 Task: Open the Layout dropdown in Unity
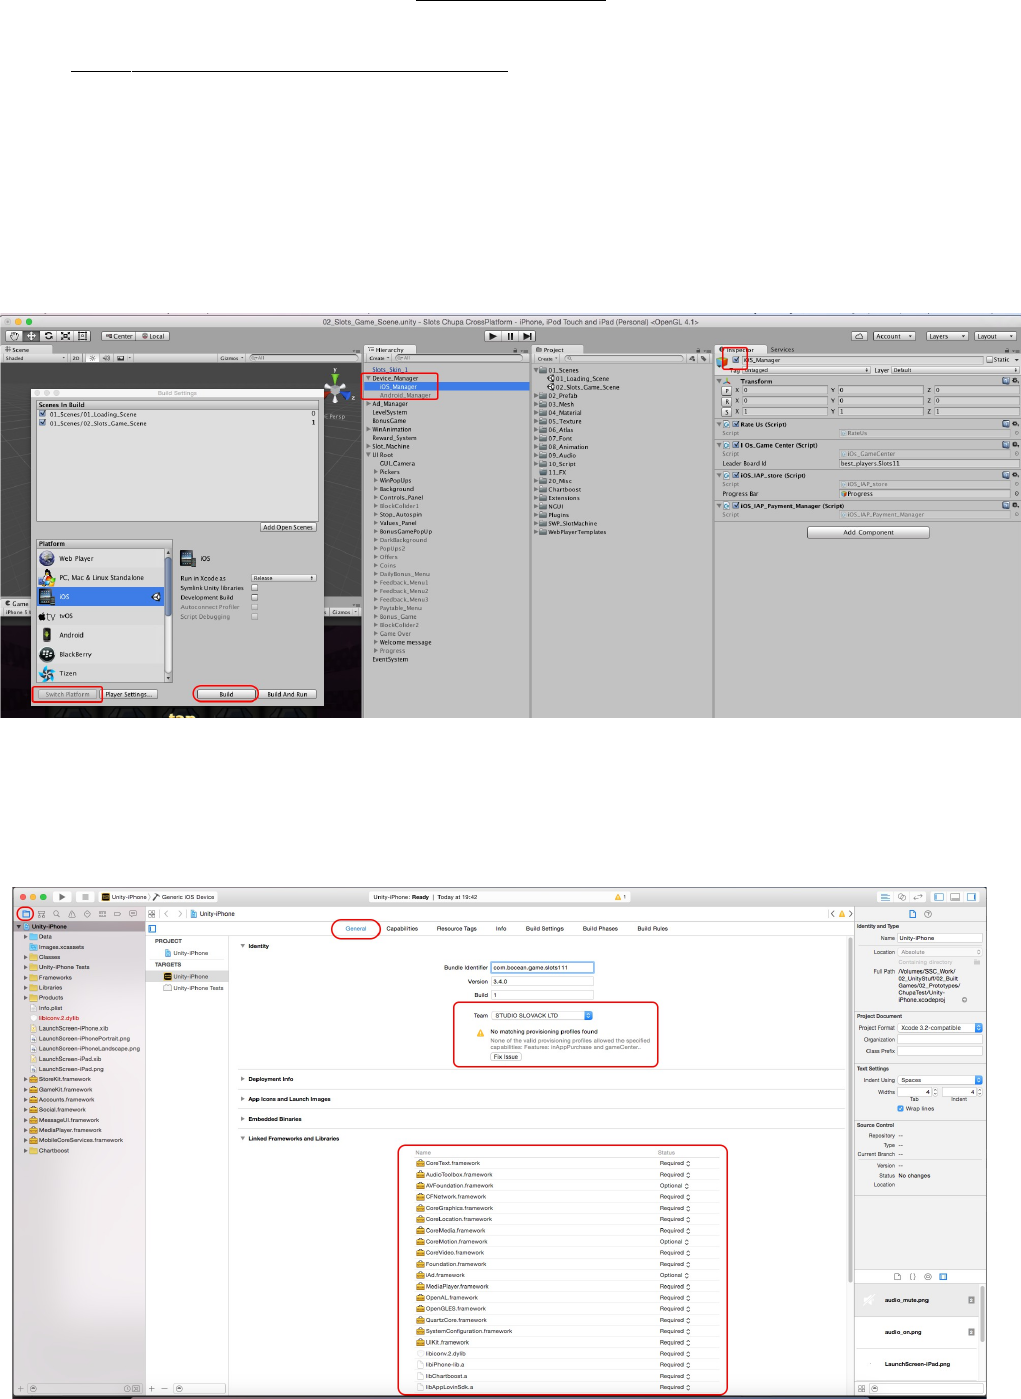[995, 336]
